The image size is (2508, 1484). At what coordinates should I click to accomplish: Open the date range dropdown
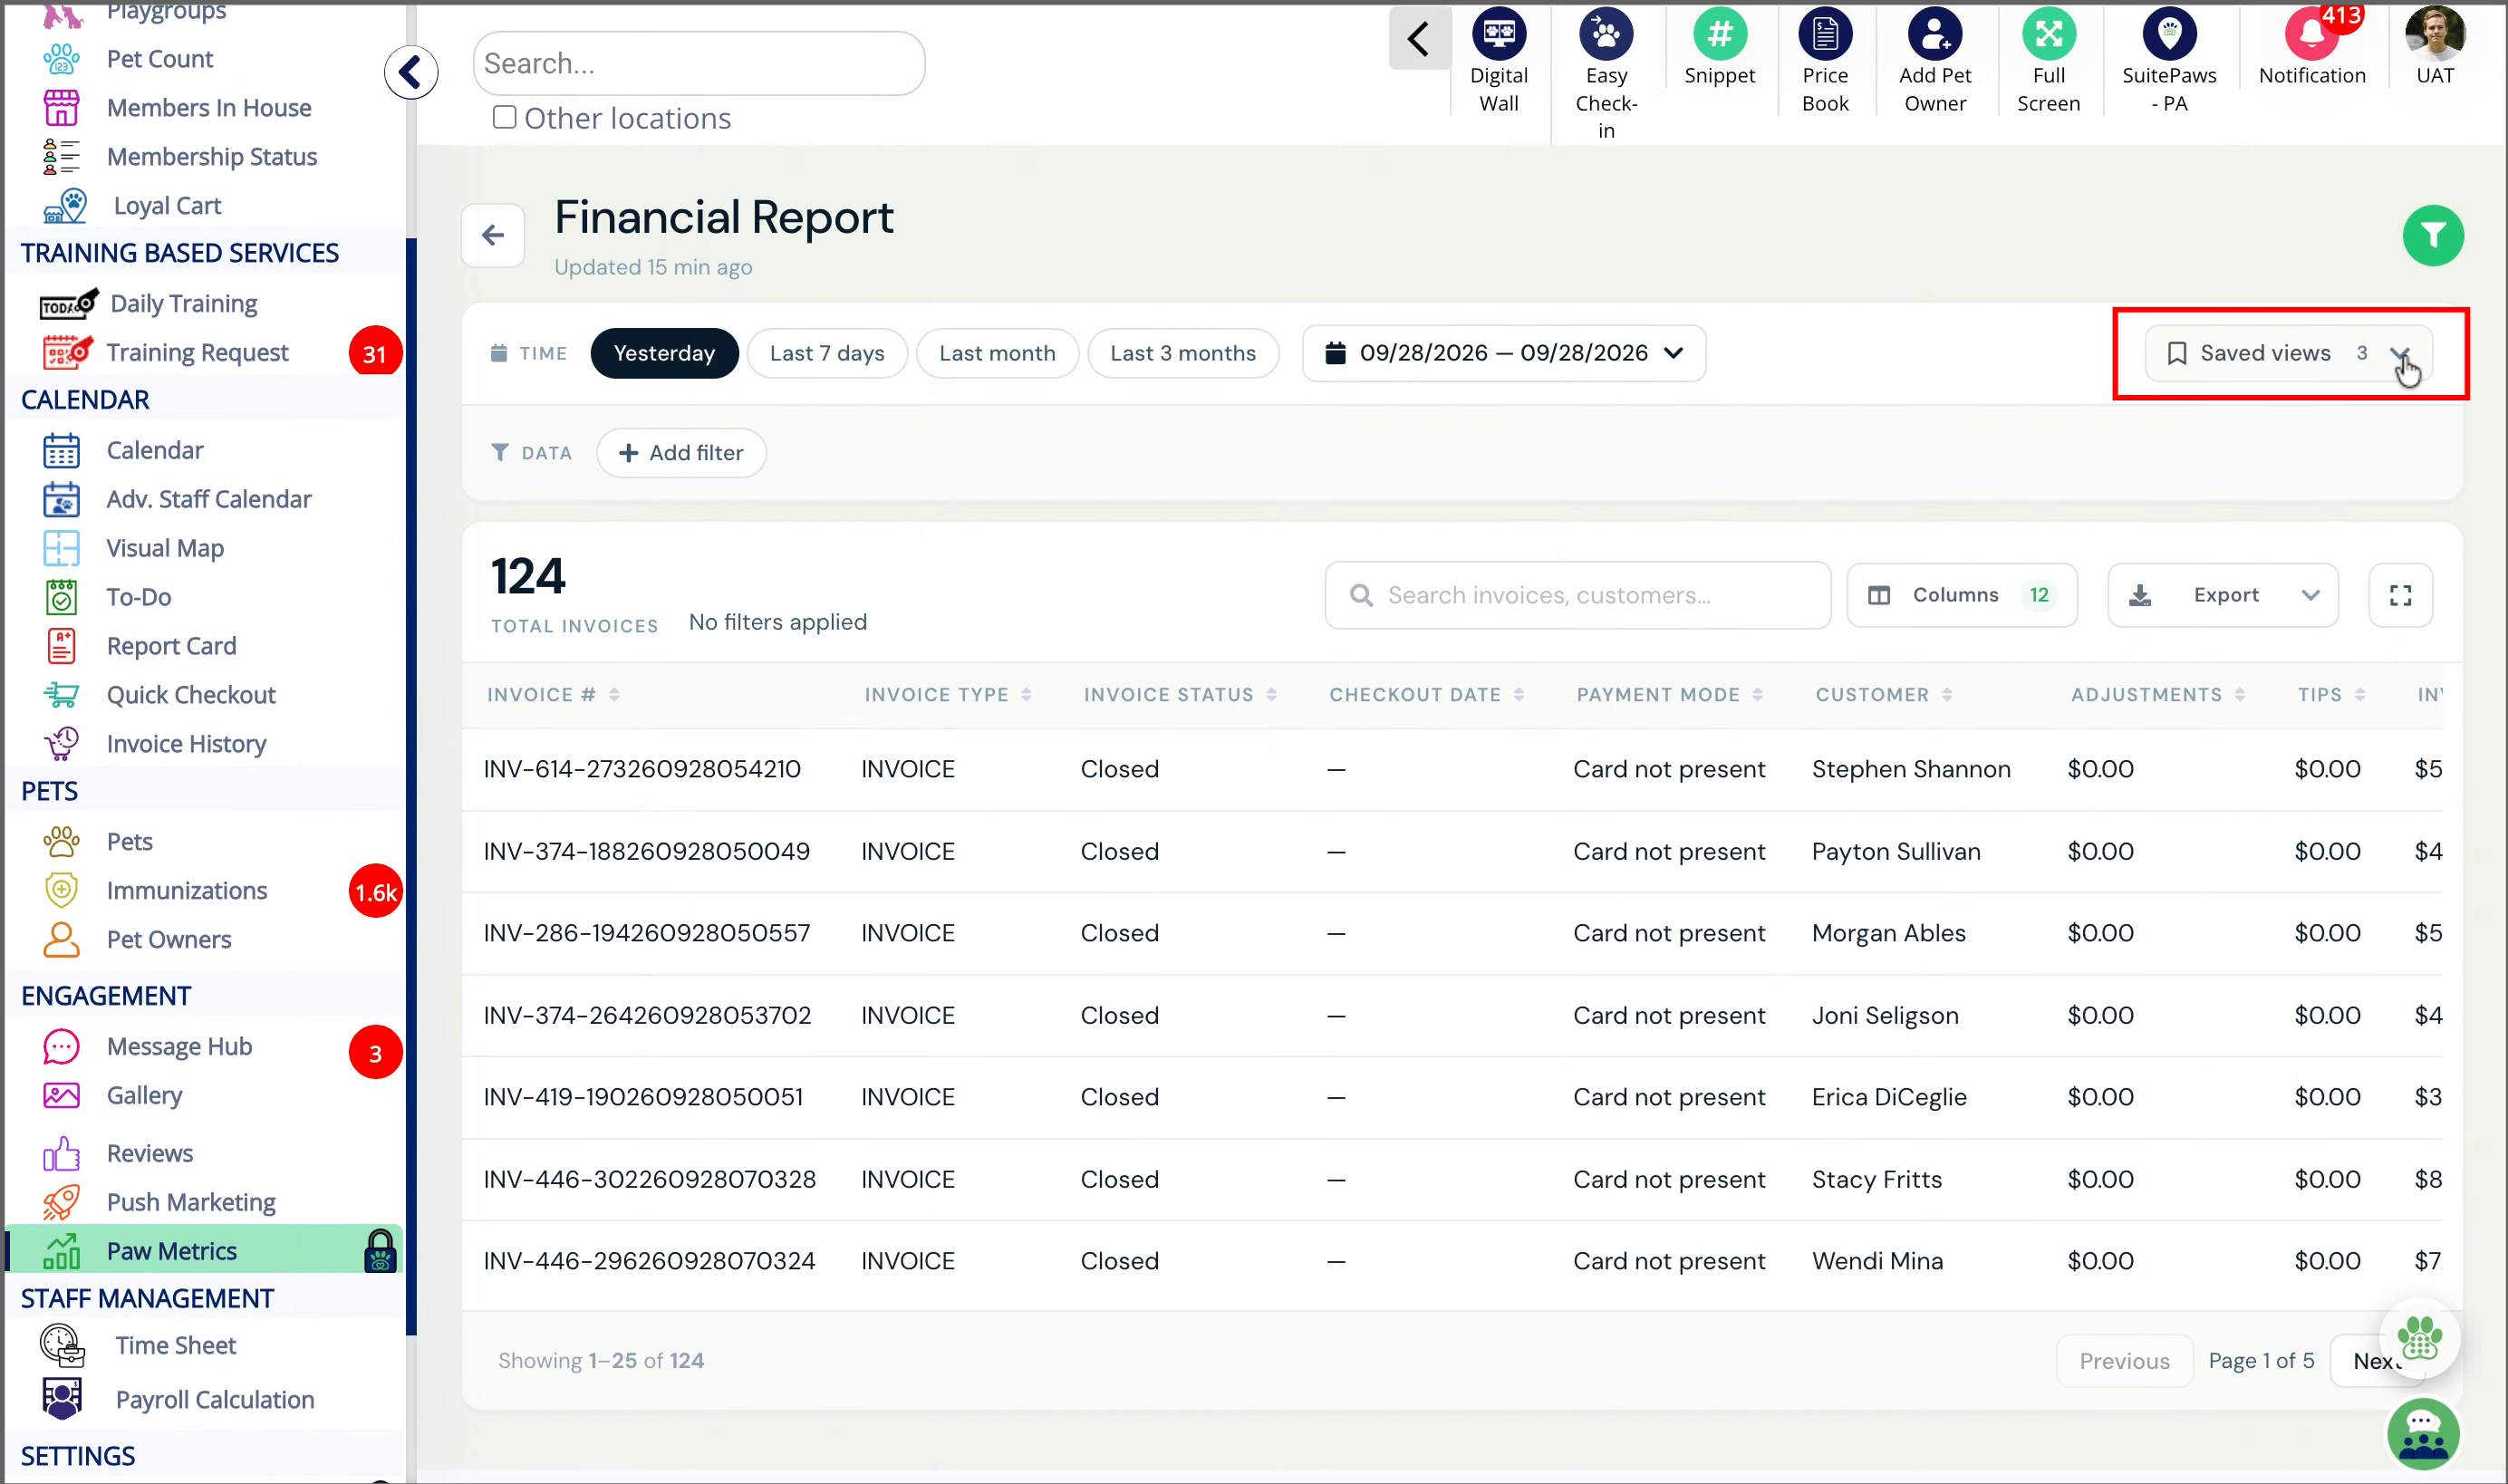[x=1503, y=353]
